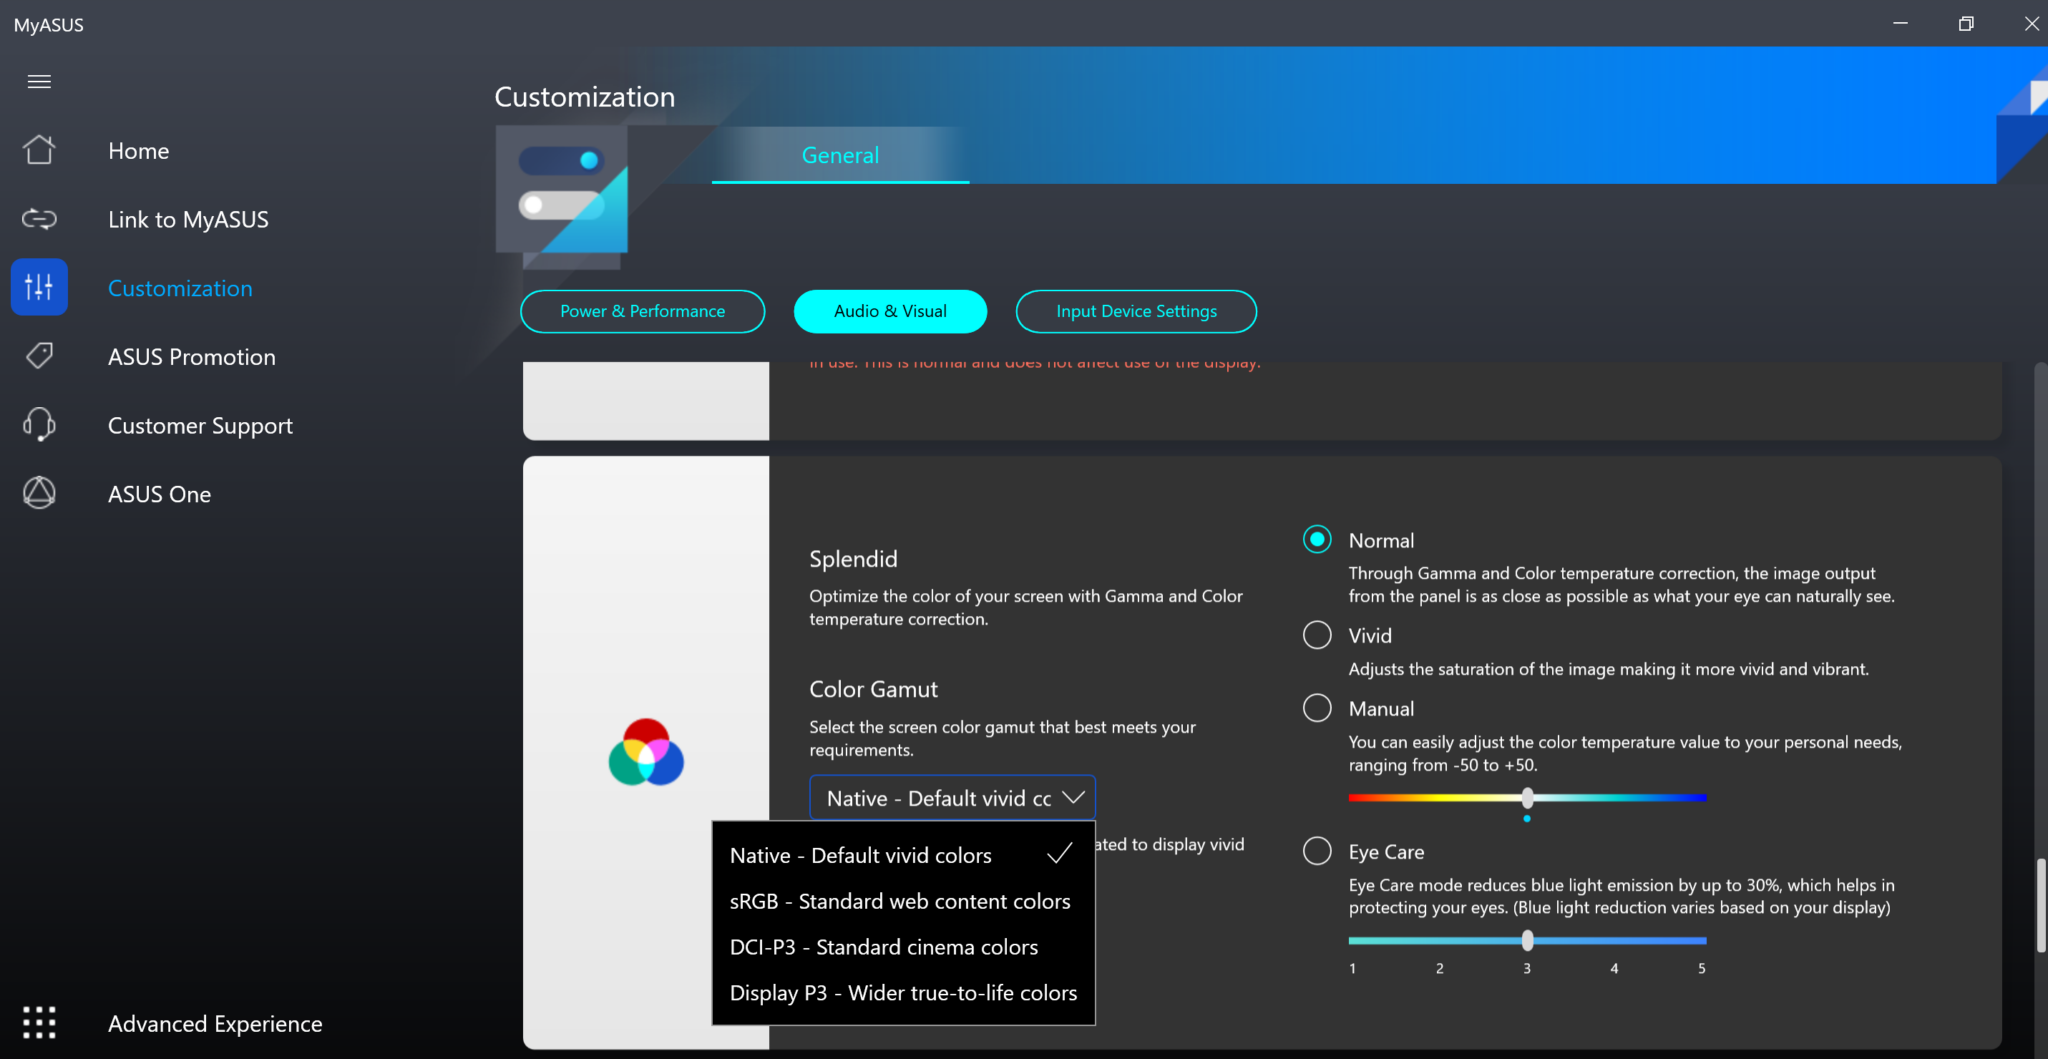Click the Eye Care level slider handle
The image size is (2048, 1059).
click(x=1527, y=940)
